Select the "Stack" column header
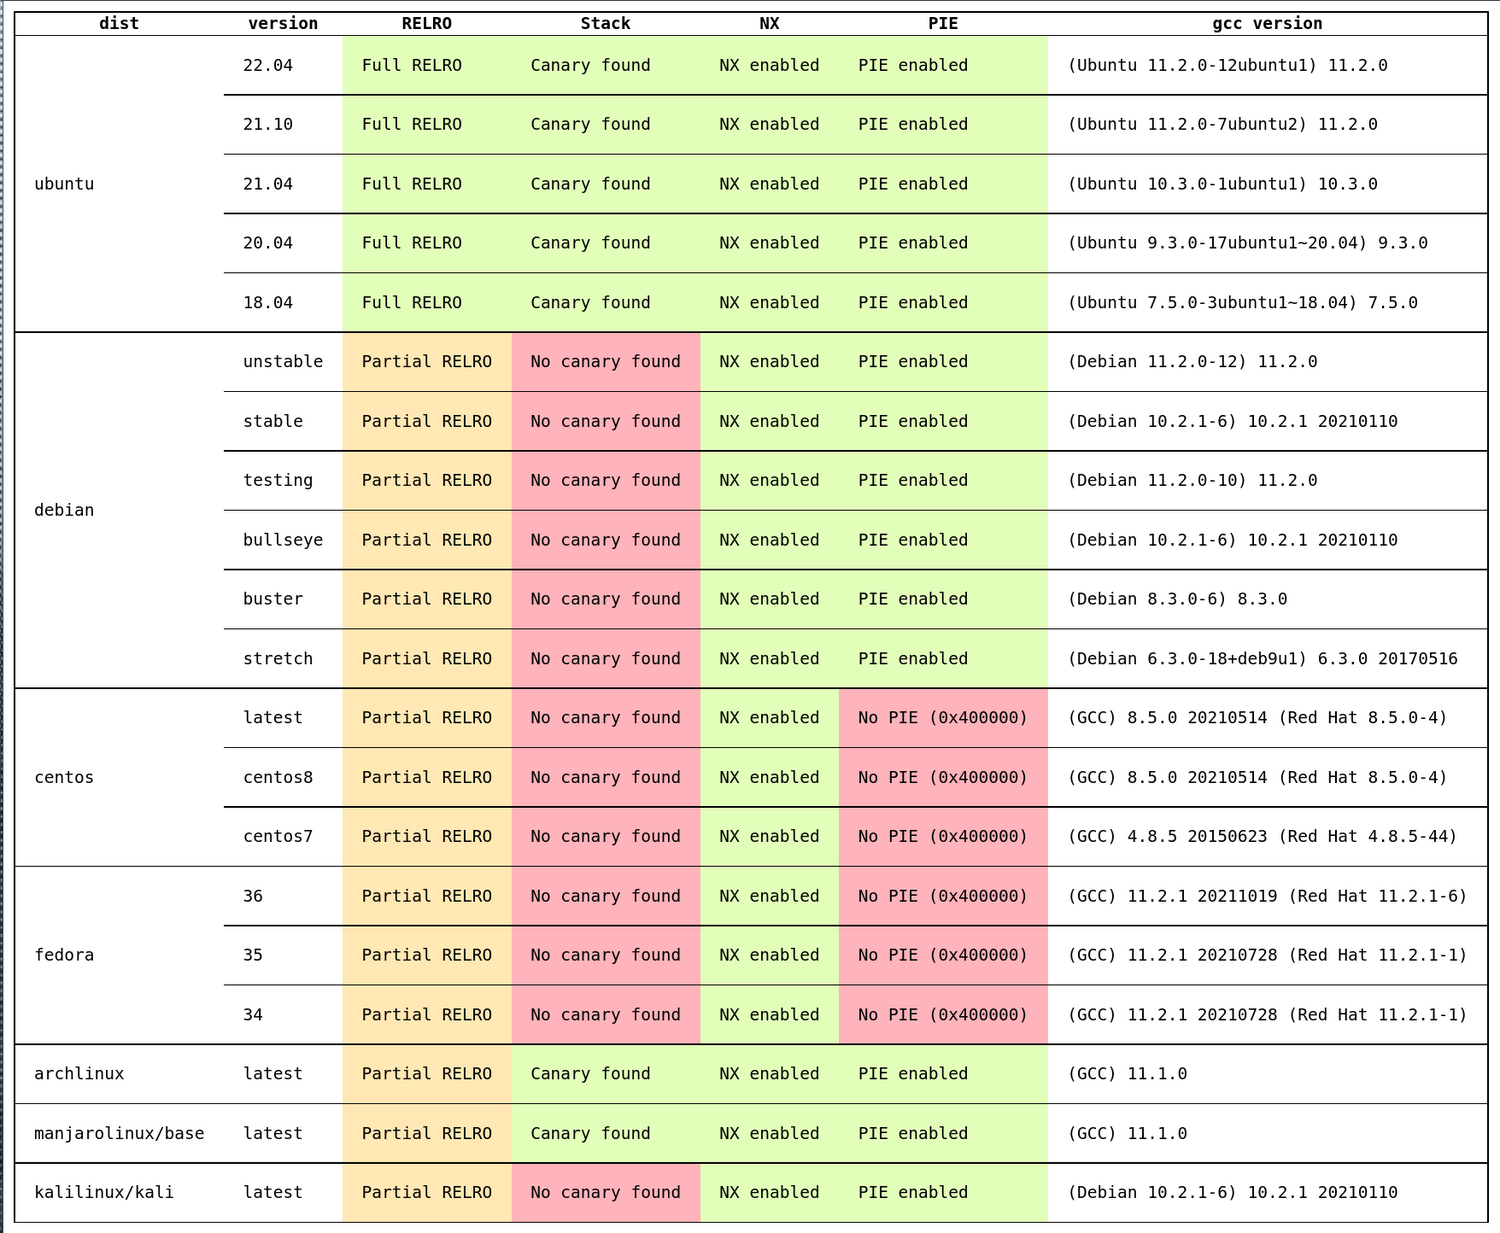The image size is (1500, 1233). (606, 23)
